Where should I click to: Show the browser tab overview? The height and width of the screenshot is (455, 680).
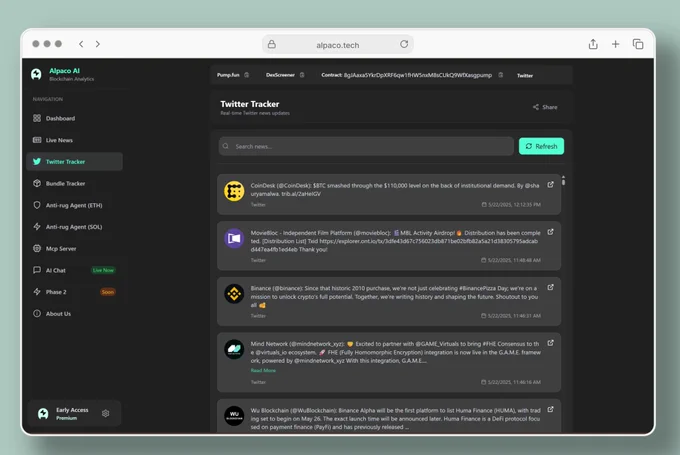638,44
